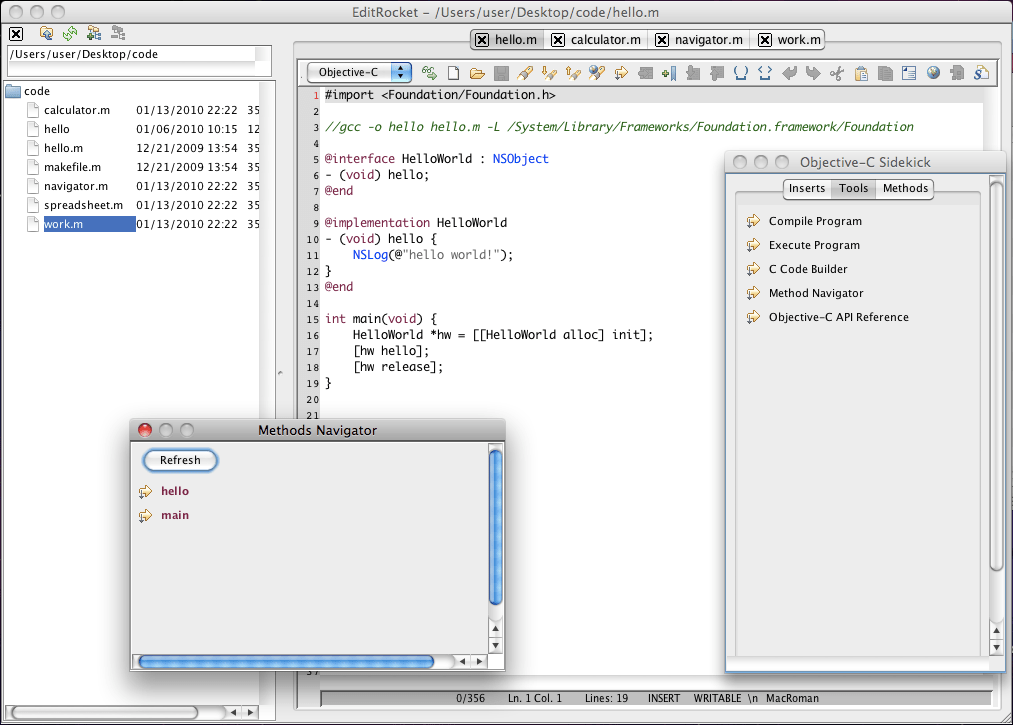Close the hello.m tab via its X box
This screenshot has width=1013, height=725.
tap(482, 40)
